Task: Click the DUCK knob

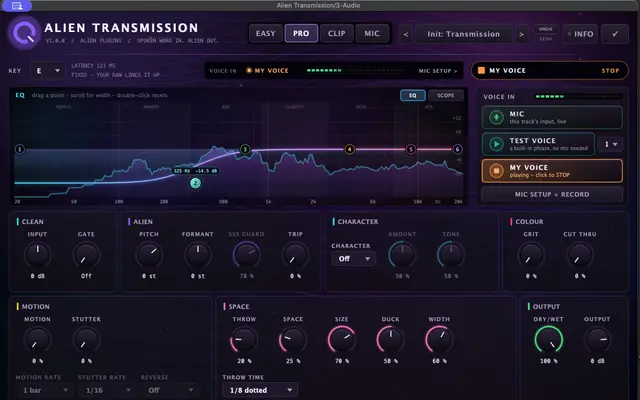Action: point(390,340)
